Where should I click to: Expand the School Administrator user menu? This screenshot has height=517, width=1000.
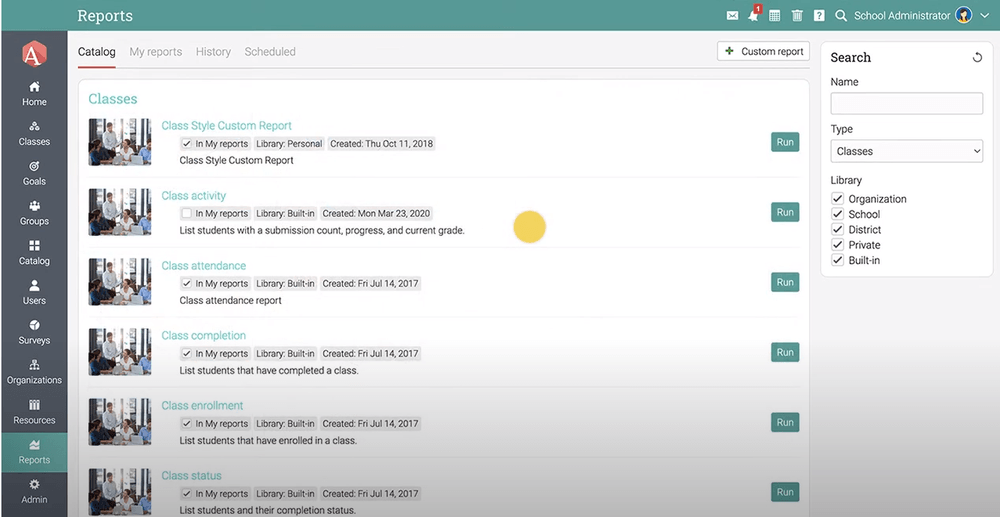[x=984, y=16]
